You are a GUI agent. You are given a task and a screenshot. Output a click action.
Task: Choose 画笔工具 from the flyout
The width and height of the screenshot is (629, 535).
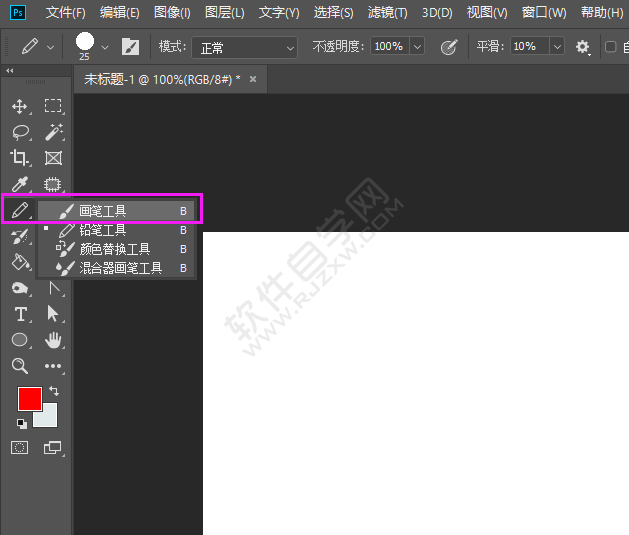tap(116, 211)
